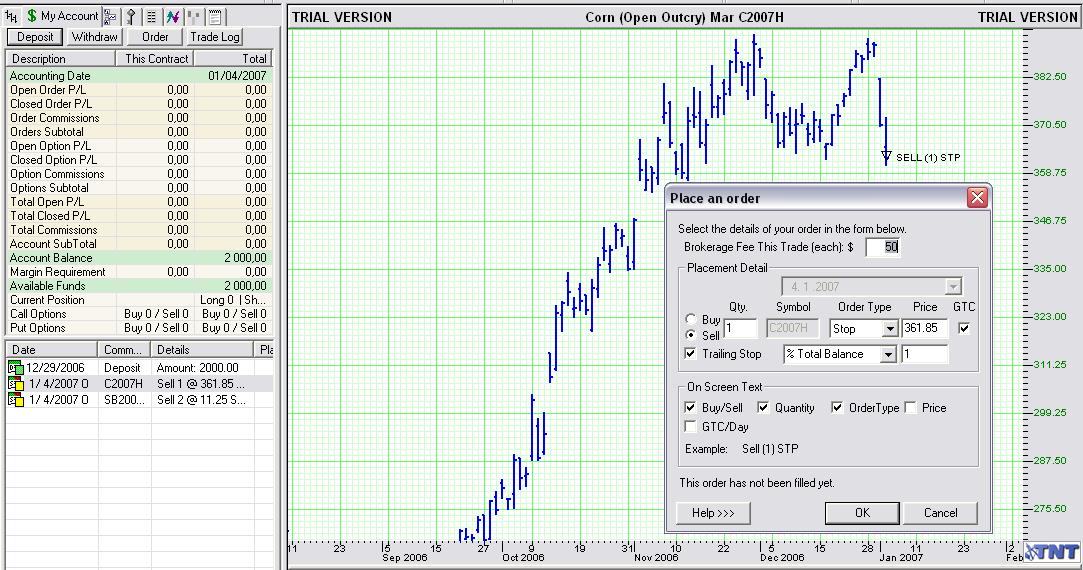Toggle OrderType on-screen text checkbox

[837, 407]
